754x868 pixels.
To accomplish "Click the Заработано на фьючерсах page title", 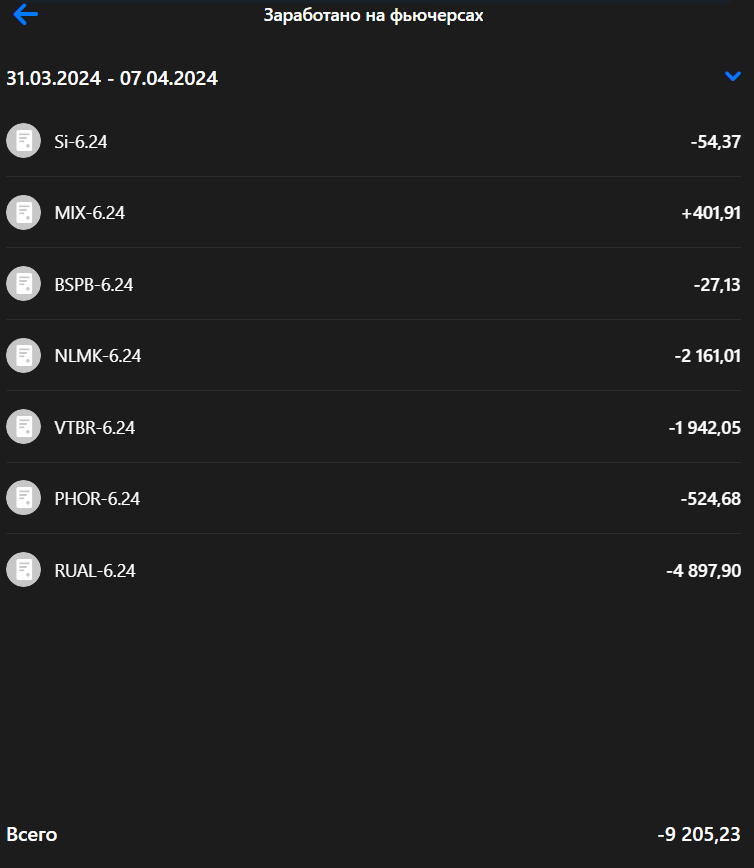I will pos(373,16).
